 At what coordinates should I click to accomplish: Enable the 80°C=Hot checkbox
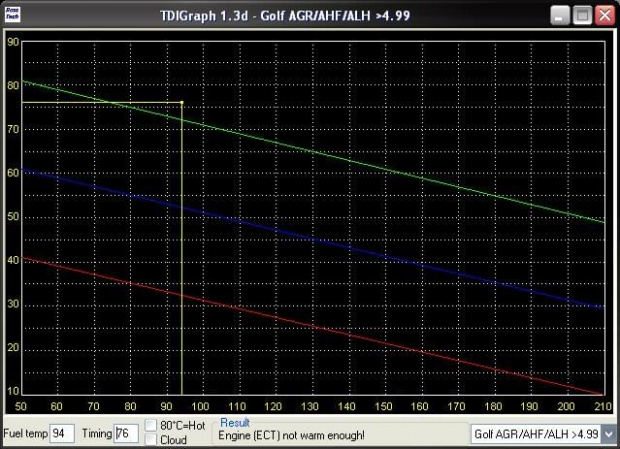tap(151, 425)
